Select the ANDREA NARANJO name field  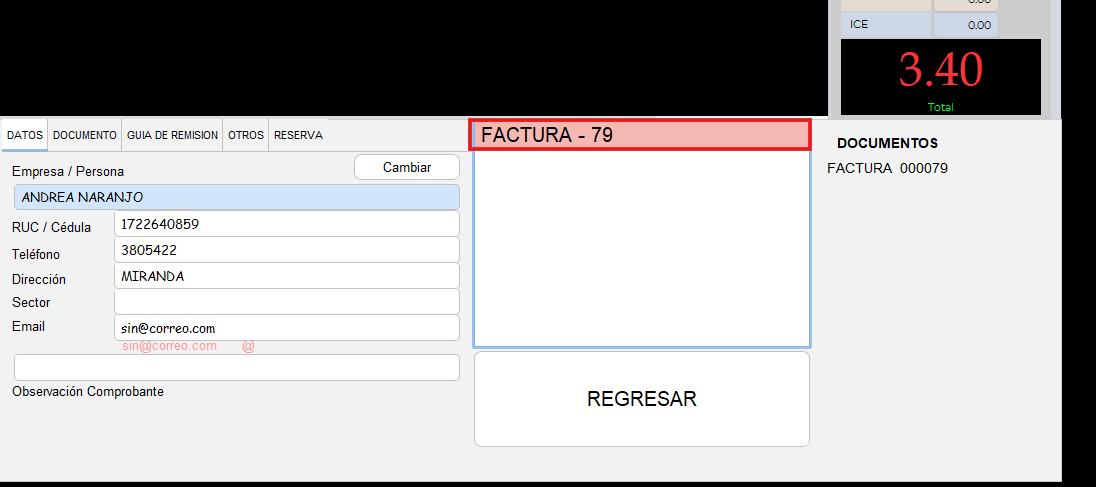pyautogui.click(x=237, y=197)
